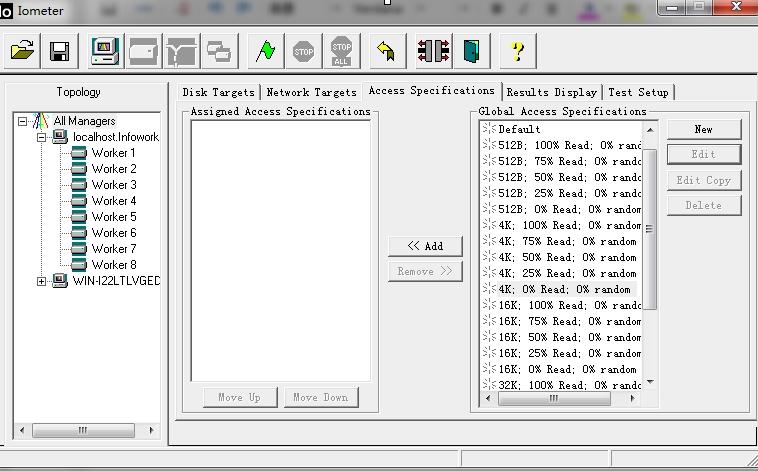This screenshot has height=471, width=758.
Task: Click the Open test configuration folder icon
Action: point(22,51)
